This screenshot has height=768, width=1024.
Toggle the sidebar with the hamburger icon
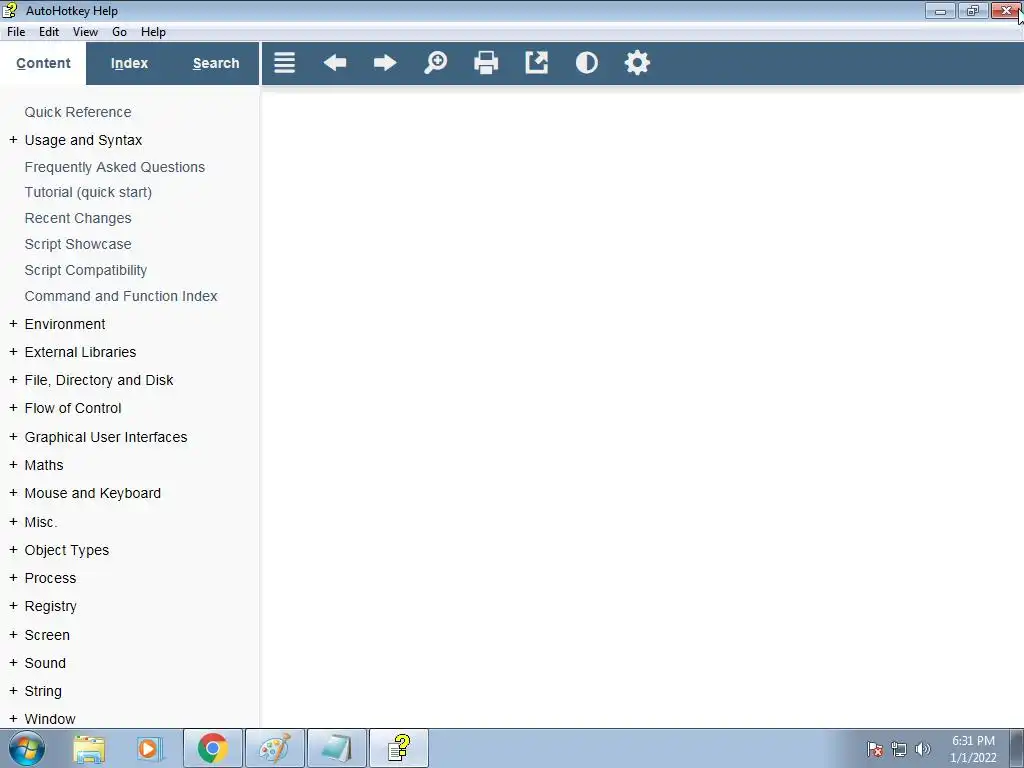[284, 63]
